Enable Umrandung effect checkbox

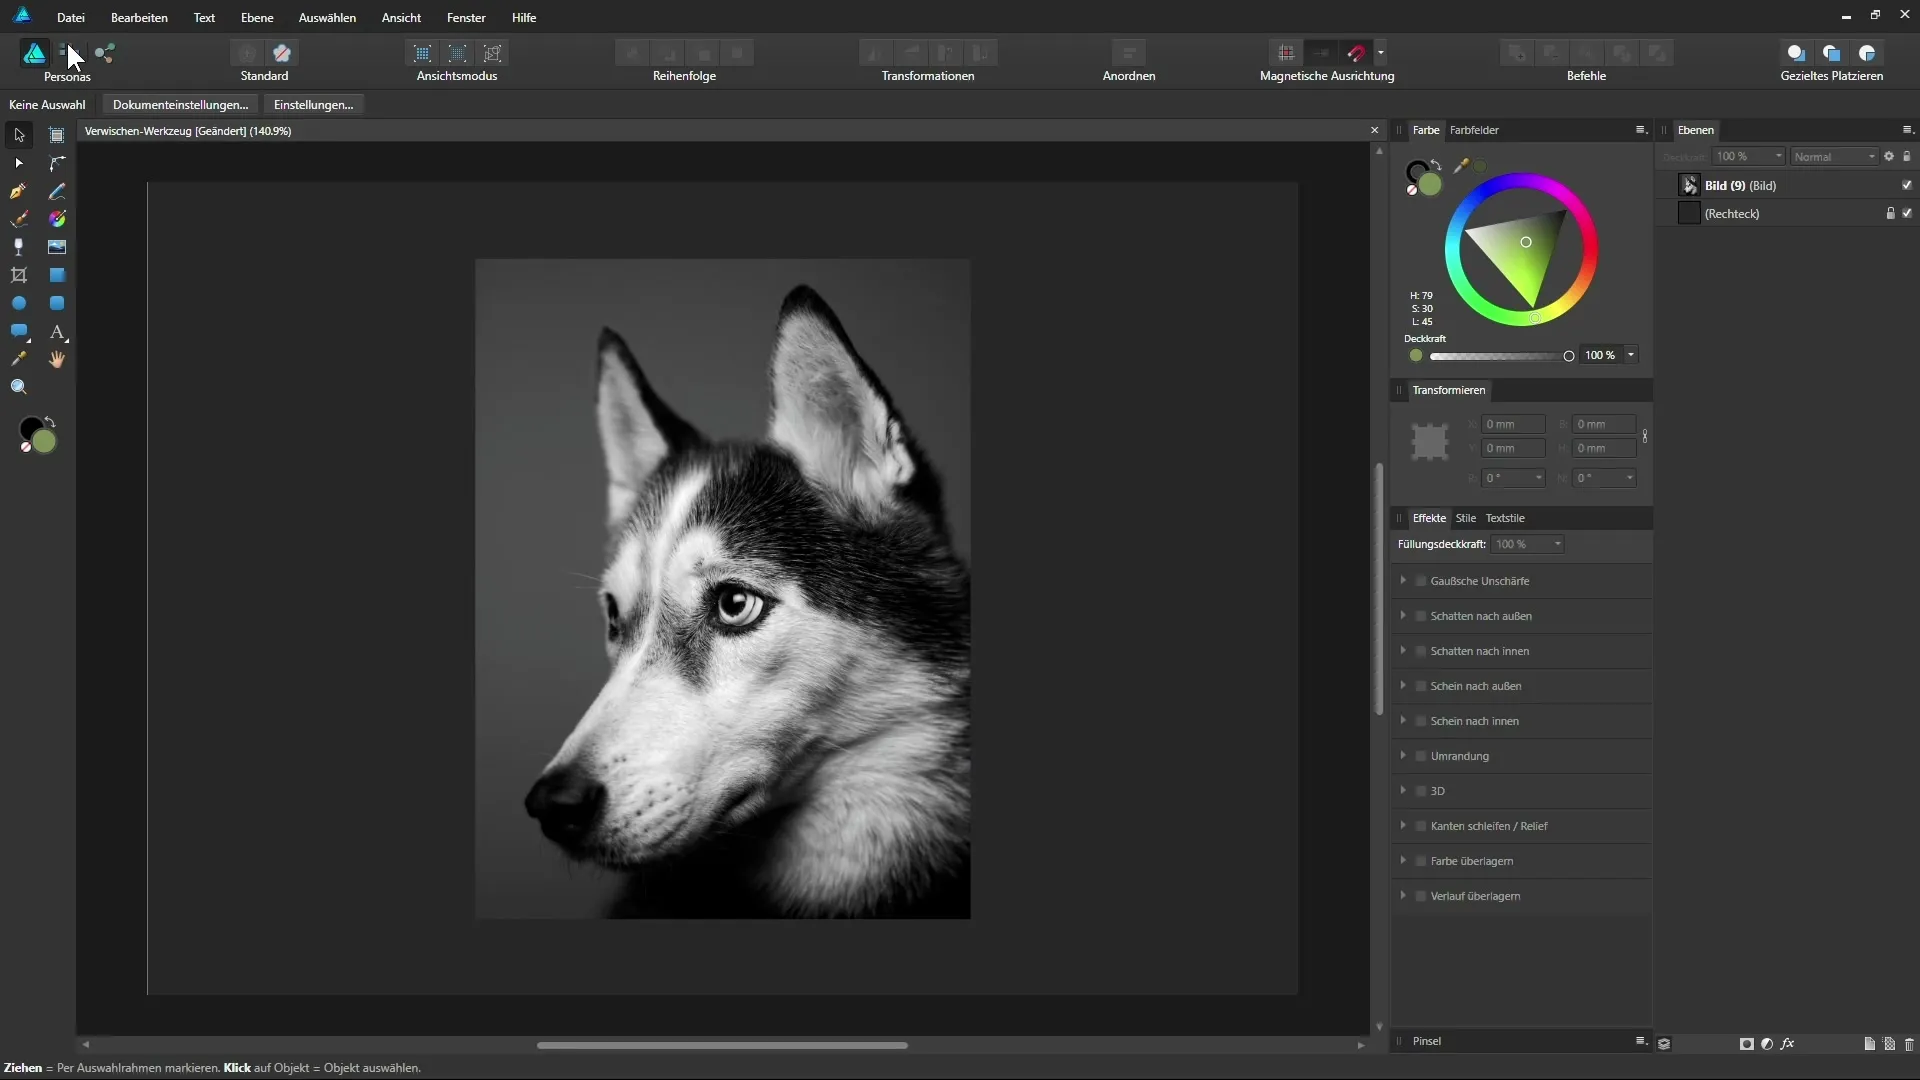1421,756
